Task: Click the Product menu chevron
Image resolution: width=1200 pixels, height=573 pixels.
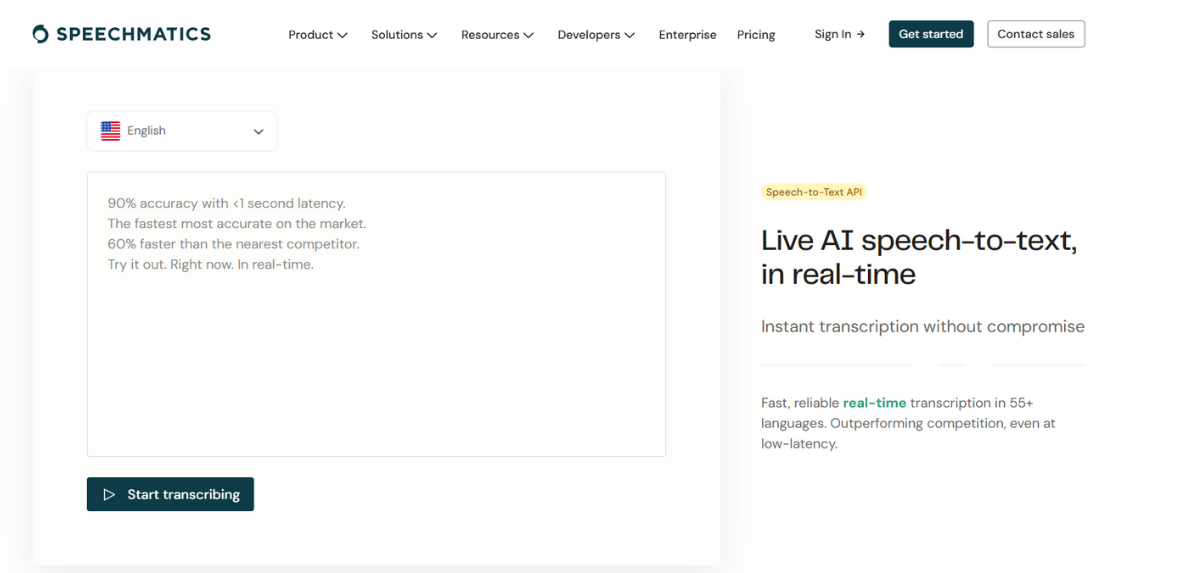Action: point(343,35)
